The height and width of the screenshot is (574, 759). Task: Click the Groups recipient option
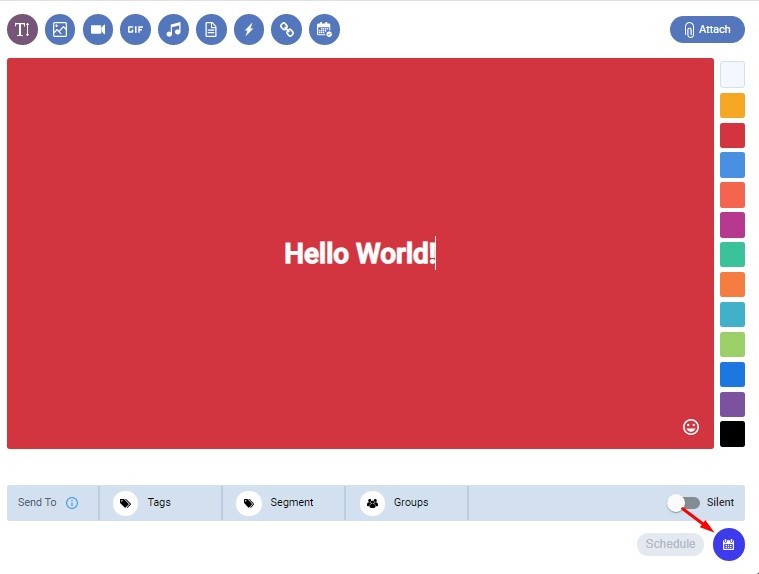point(407,503)
